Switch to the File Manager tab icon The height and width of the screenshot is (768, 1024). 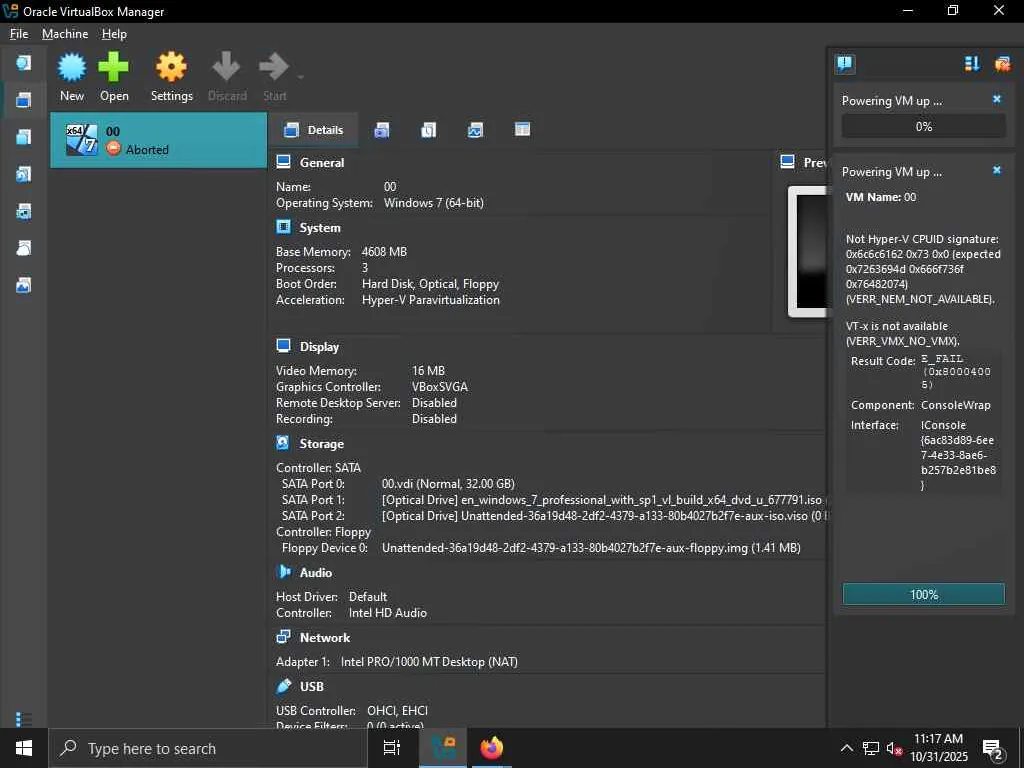(x=522, y=130)
